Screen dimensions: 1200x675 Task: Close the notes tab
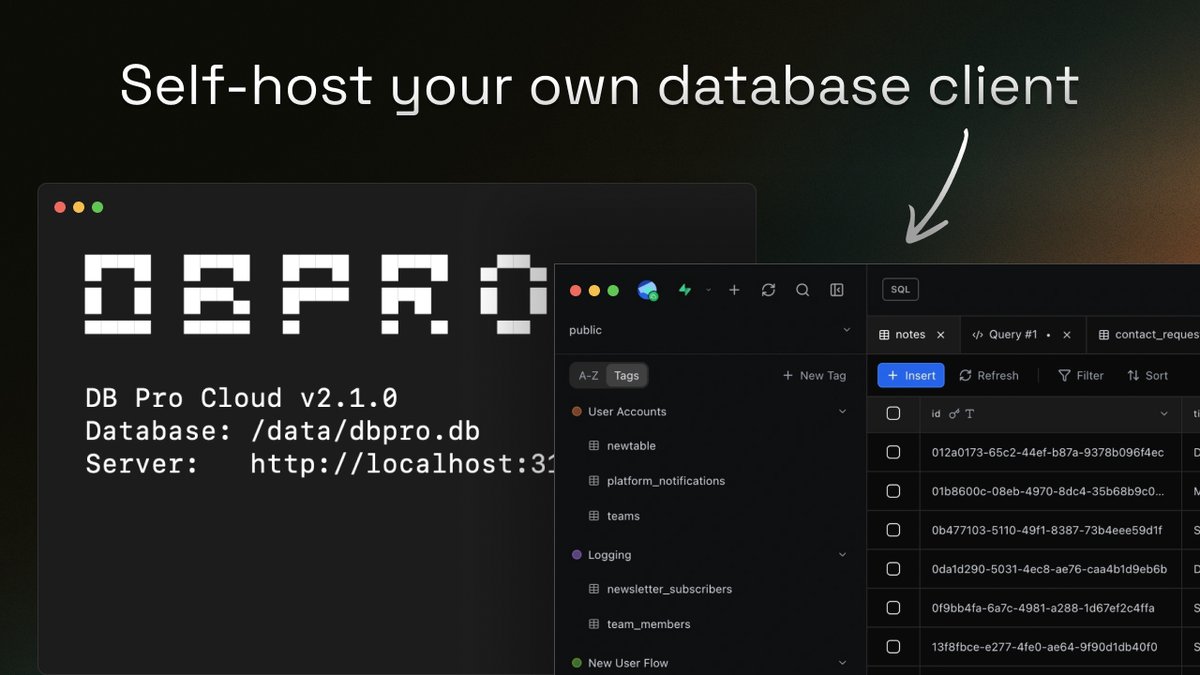(940, 335)
